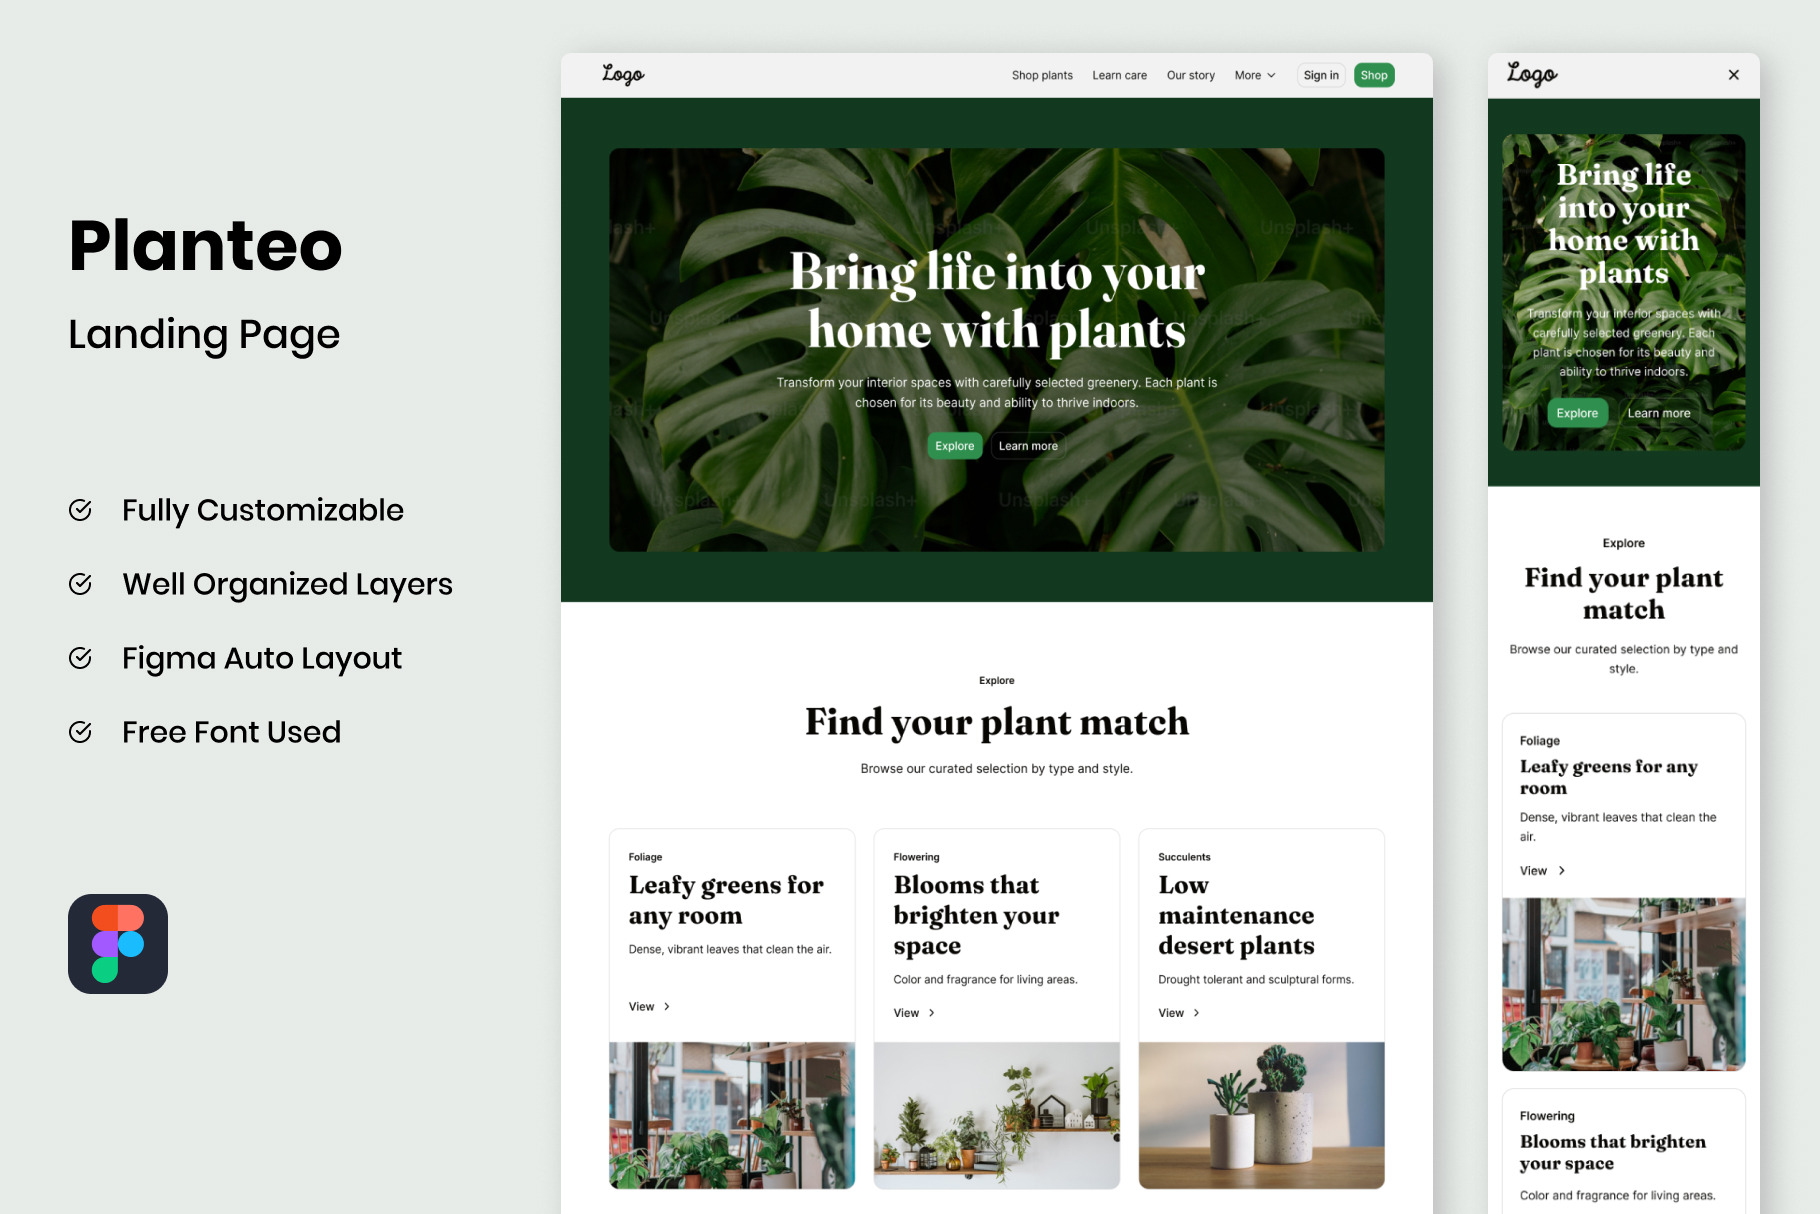Expand the More dropdown in navigation
1820x1214 pixels.
1255,75
